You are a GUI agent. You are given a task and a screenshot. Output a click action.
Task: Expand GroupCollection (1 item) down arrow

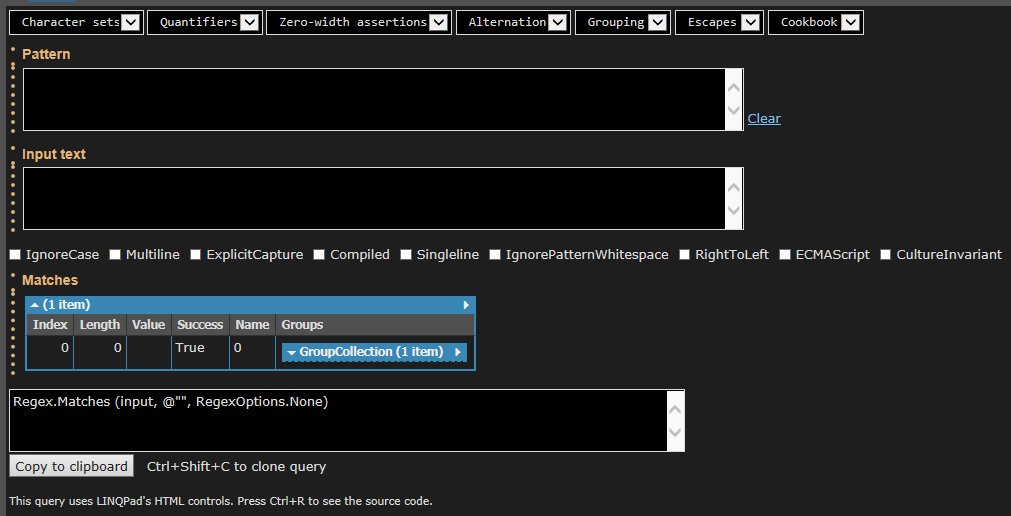tap(291, 352)
